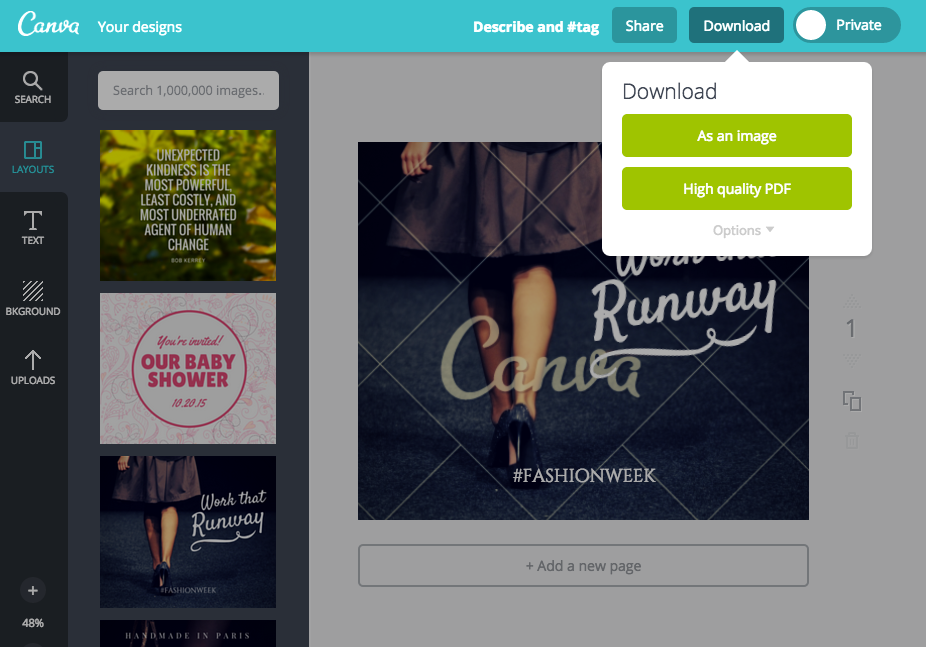Move page down arrow below number 1
Screen dimensions: 926x647
click(x=852, y=359)
